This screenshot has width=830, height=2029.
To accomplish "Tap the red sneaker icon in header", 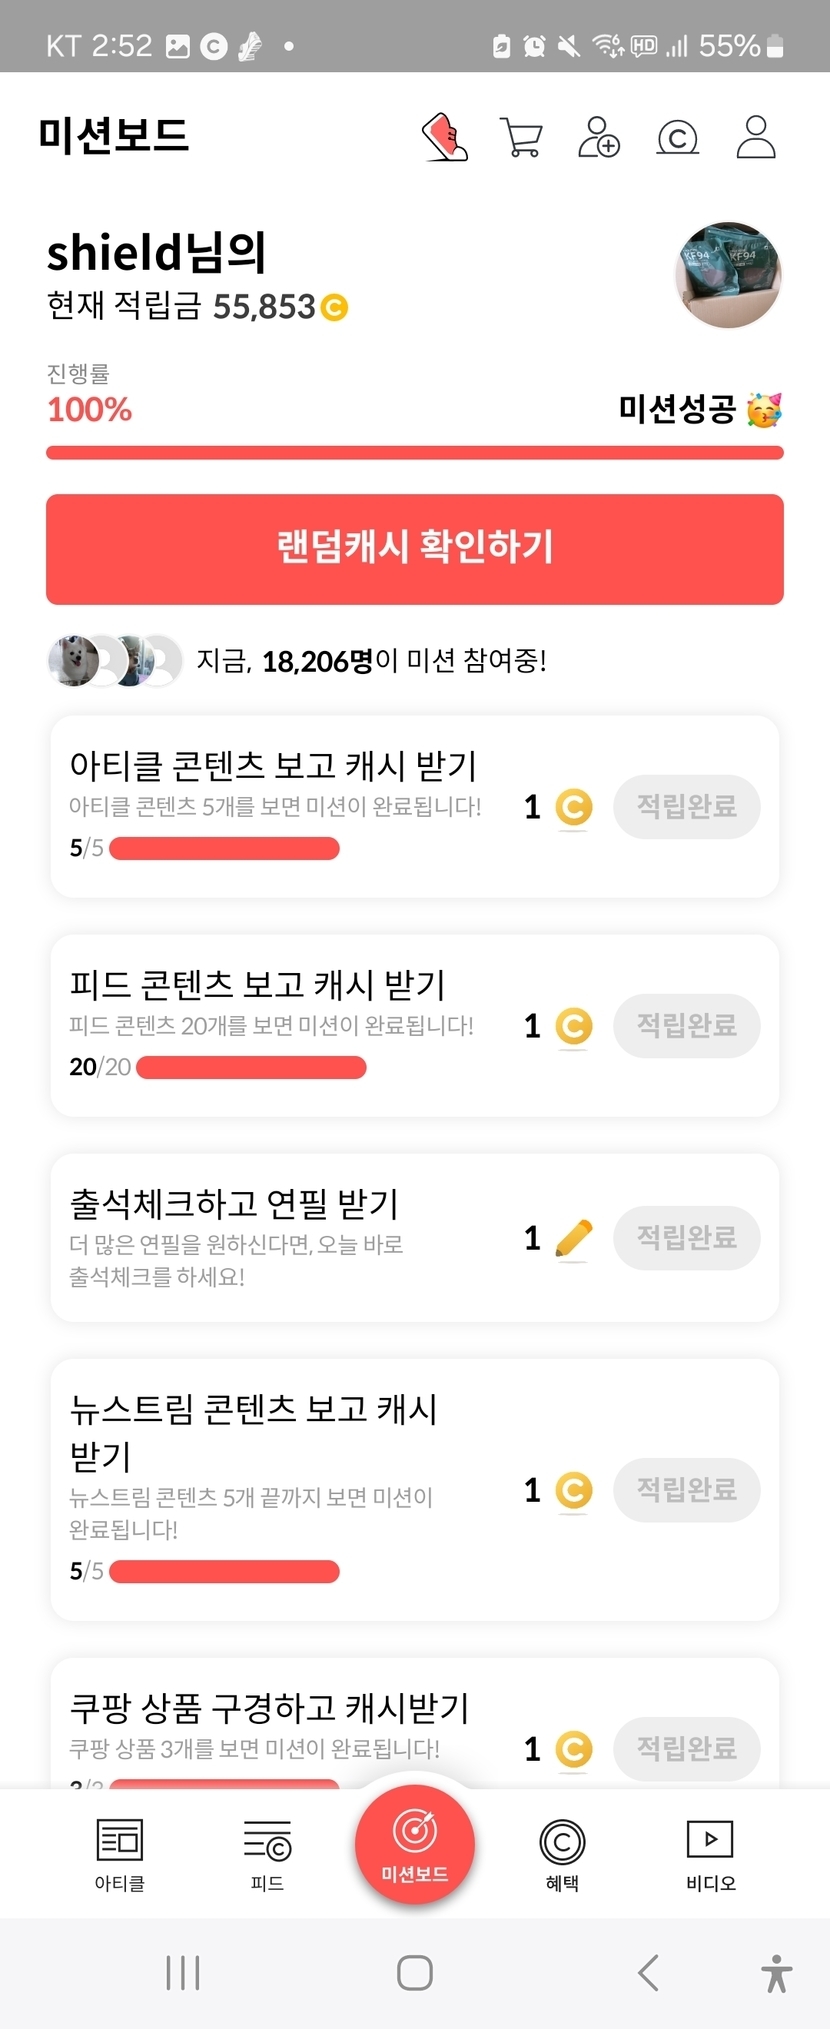I will 445,137.
